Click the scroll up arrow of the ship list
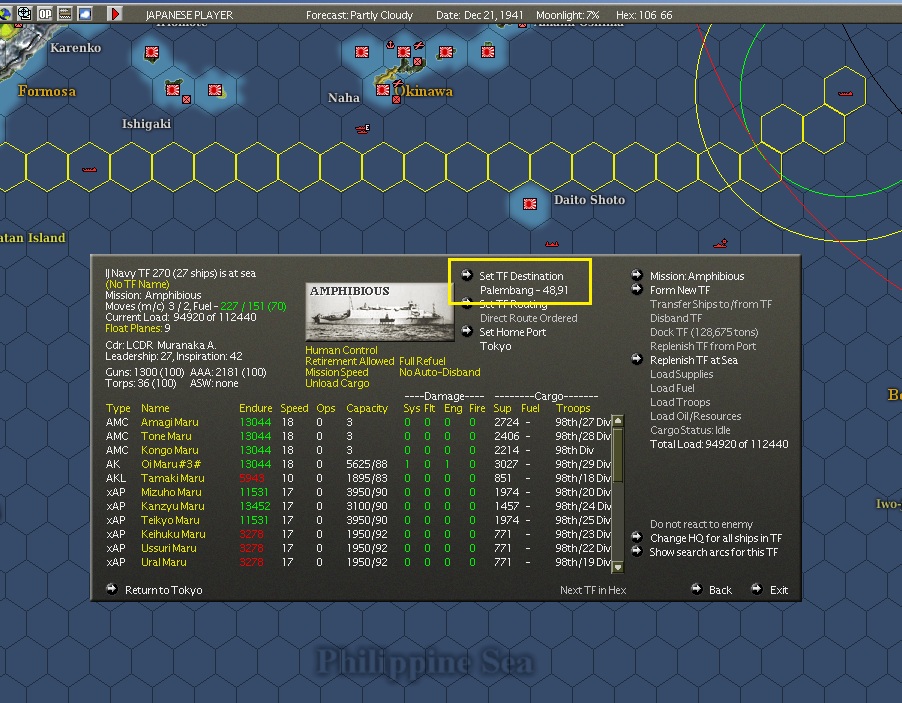The width and height of the screenshot is (902, 703). pos(618,421)
